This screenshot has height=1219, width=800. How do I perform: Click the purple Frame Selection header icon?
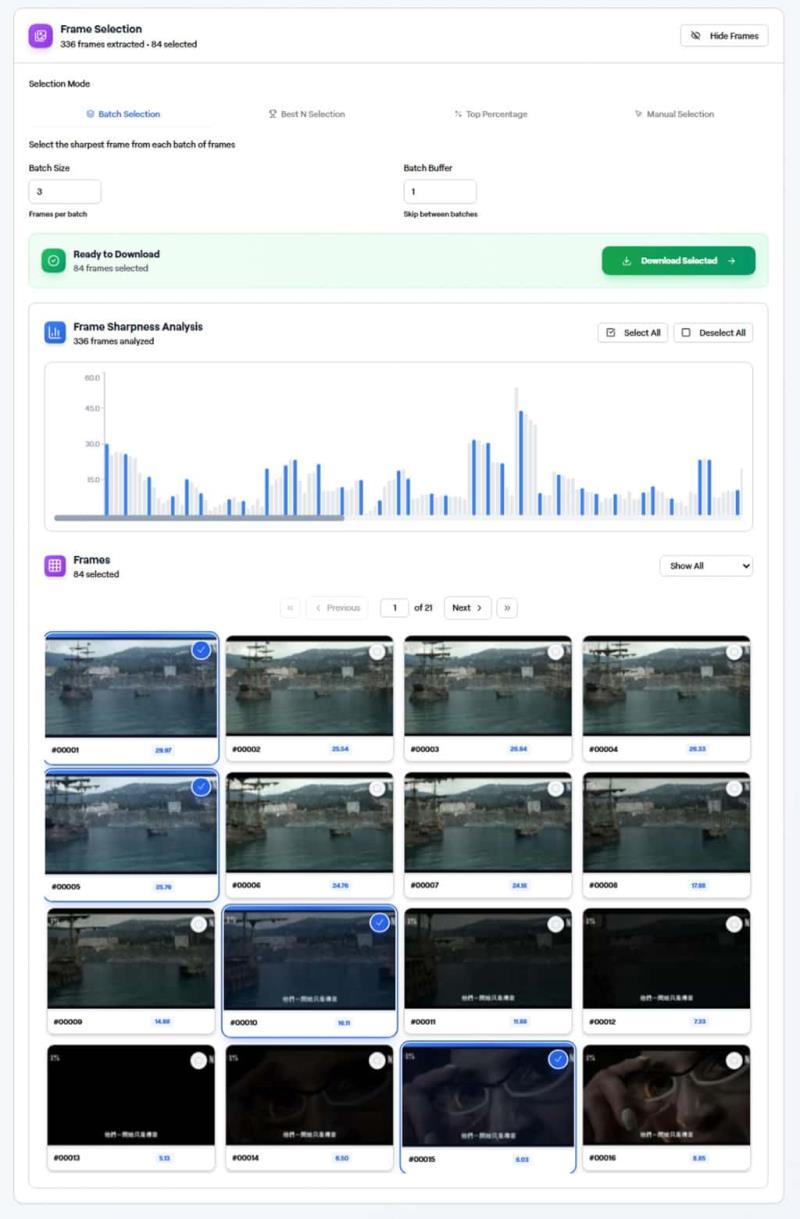[x=40, y=36]
